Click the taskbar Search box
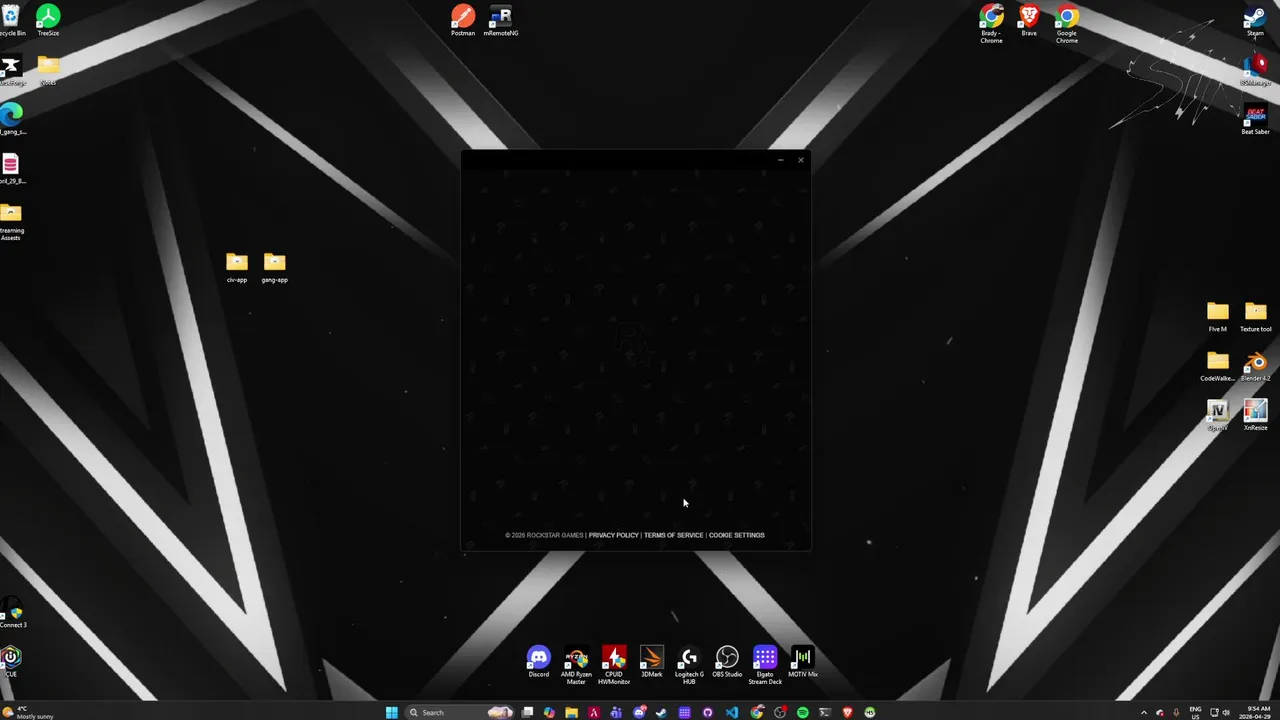 pyautogui.click(x=461, y=712)
